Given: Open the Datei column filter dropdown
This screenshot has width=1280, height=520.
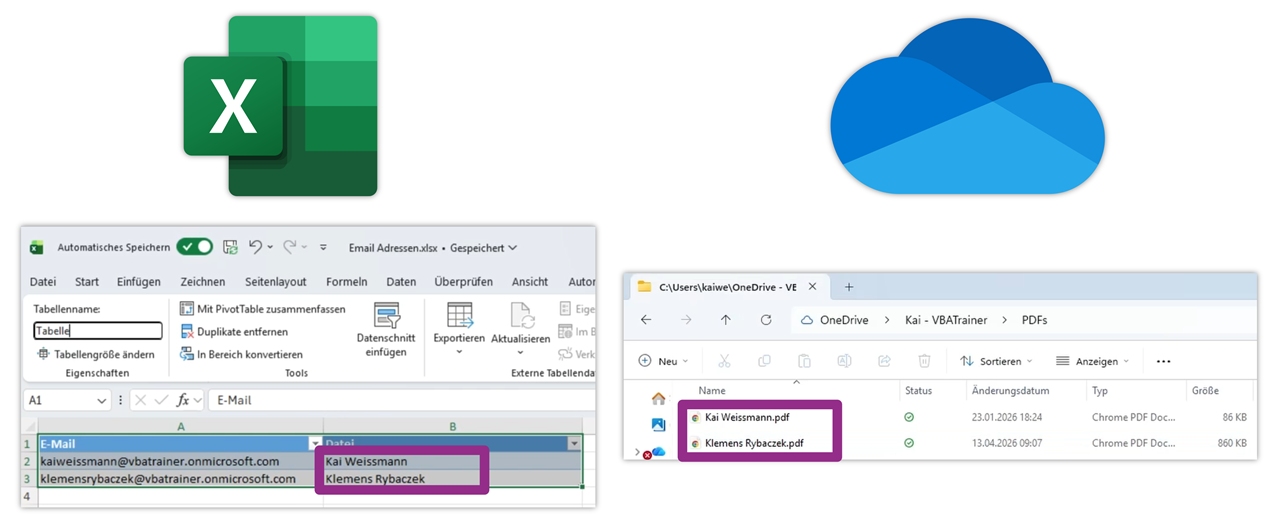Looking at the screenshot, I should [x=574, y=443].
